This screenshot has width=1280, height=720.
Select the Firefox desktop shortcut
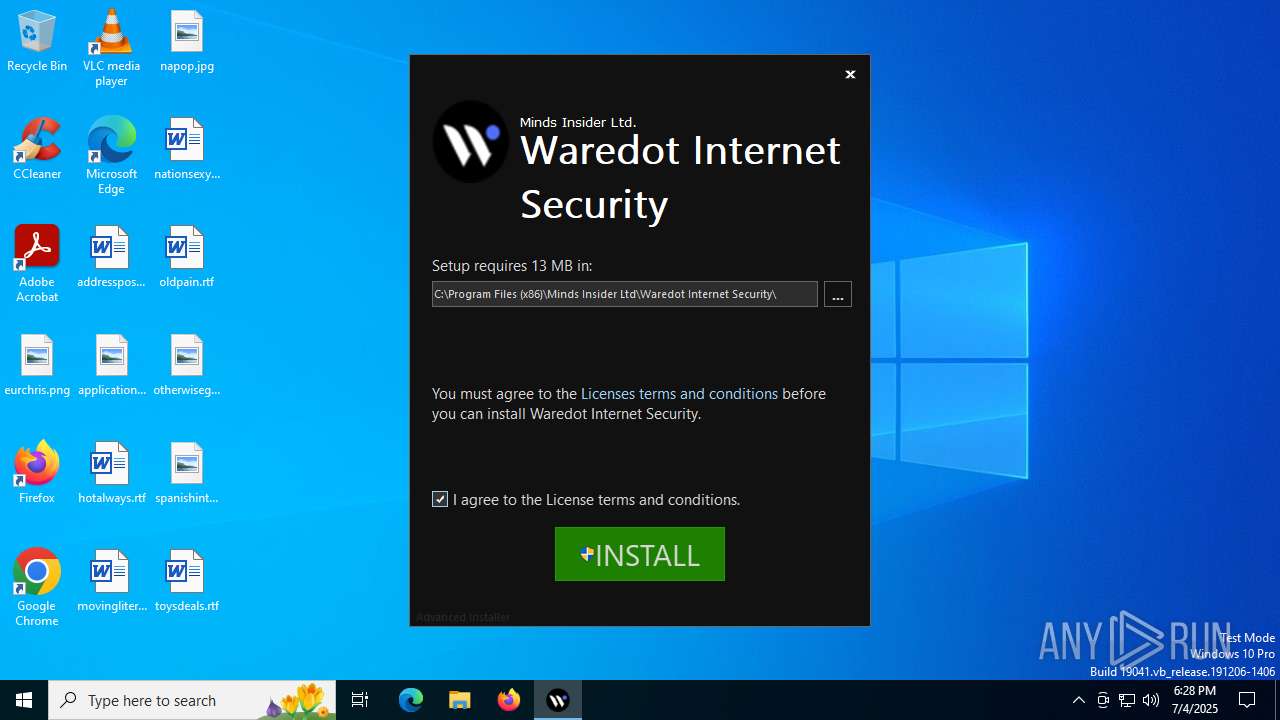tap(37, 474)
